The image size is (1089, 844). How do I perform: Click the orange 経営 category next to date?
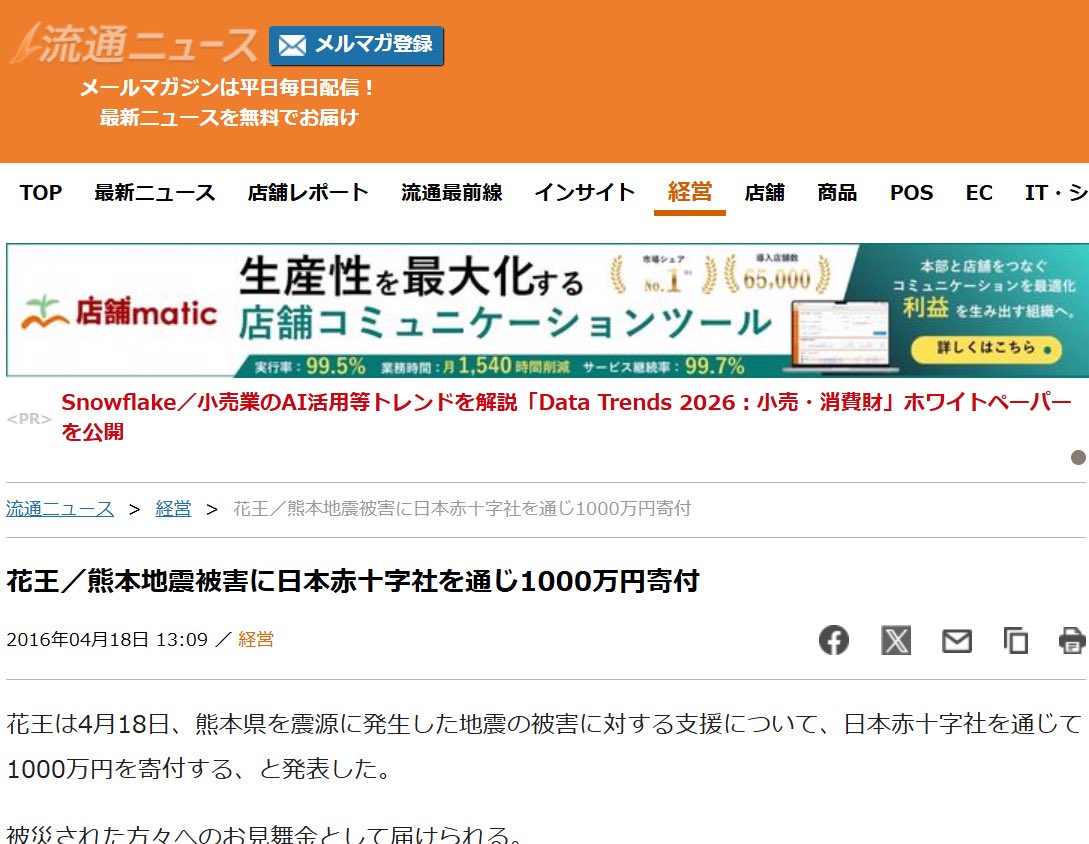coord(256,639)
